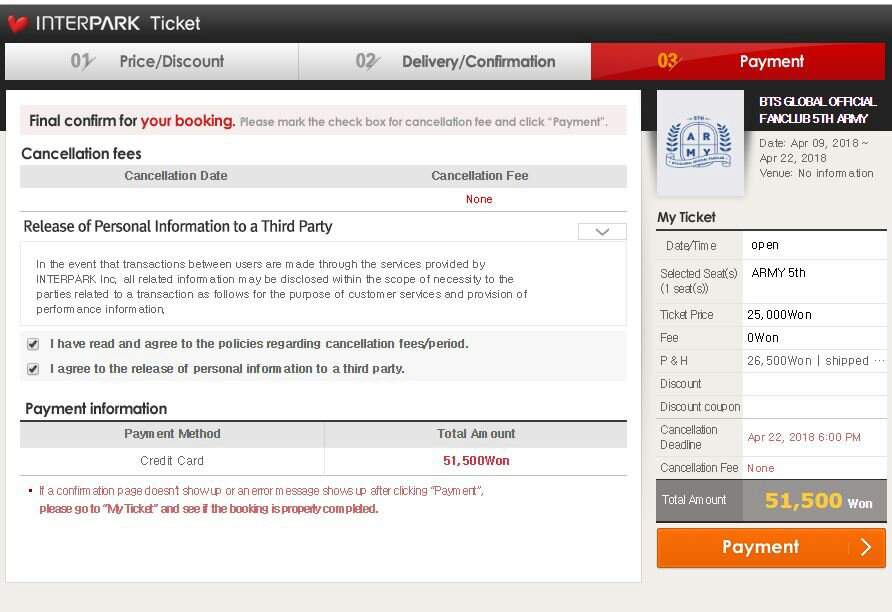Open the Price/Discount step tab
The image size is (892, 612).
click(x=151, y=61)
